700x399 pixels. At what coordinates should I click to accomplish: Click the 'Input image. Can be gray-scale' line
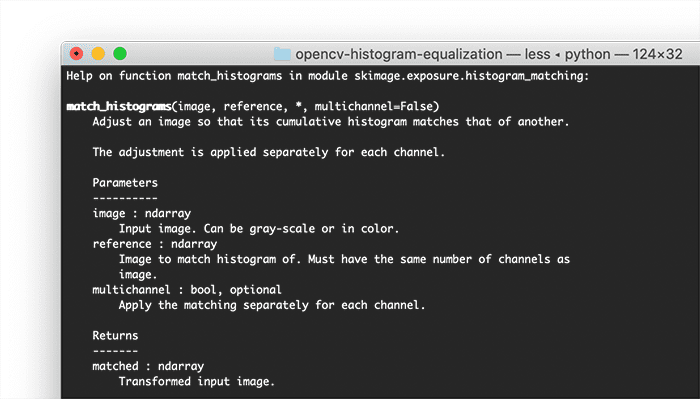tap(259, 229)
